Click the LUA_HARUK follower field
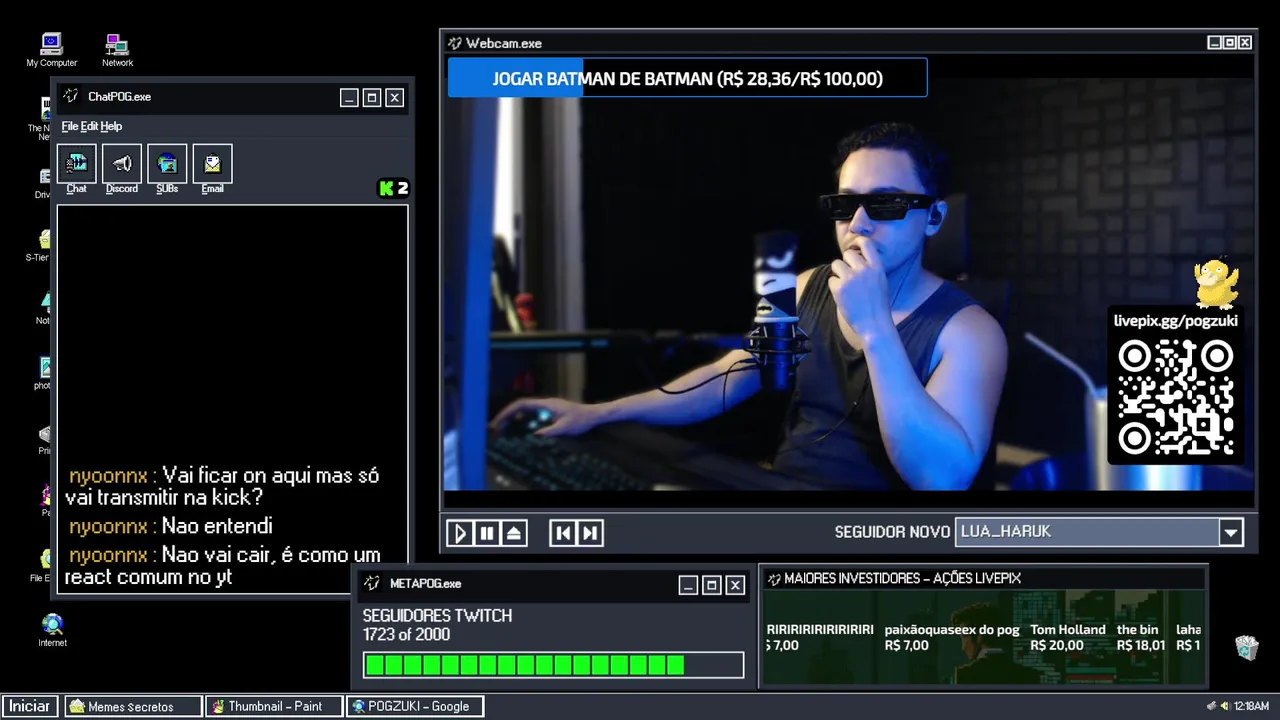The height and width of the screenshot is (720, 1280). 1087,532
